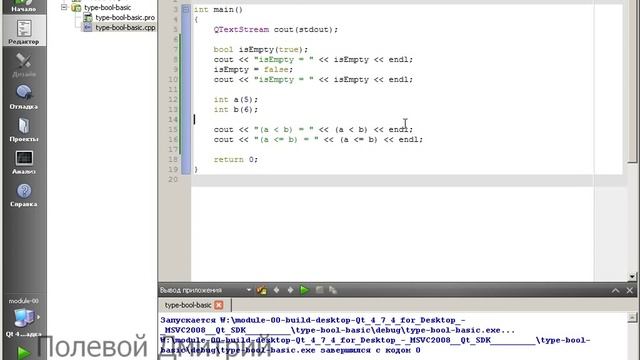640x360 pixels.
Task: Click the debugger attach icon in output toolbar
Action: [333, 290]
